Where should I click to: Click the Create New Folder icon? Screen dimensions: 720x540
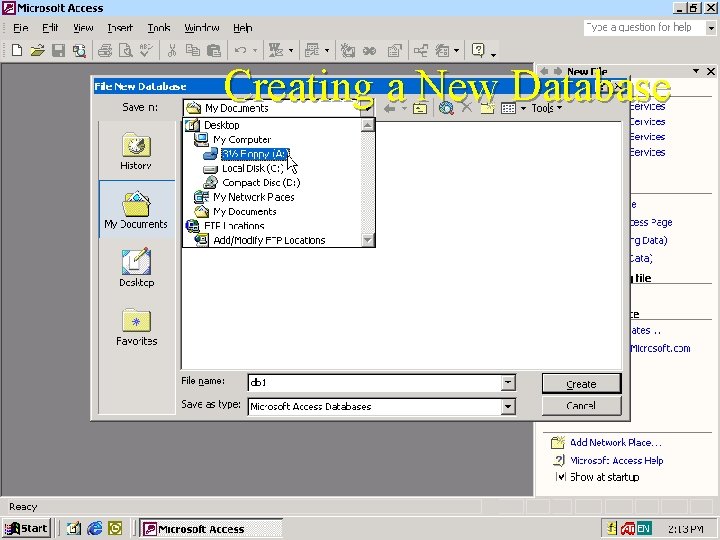(x=487, y=108)
